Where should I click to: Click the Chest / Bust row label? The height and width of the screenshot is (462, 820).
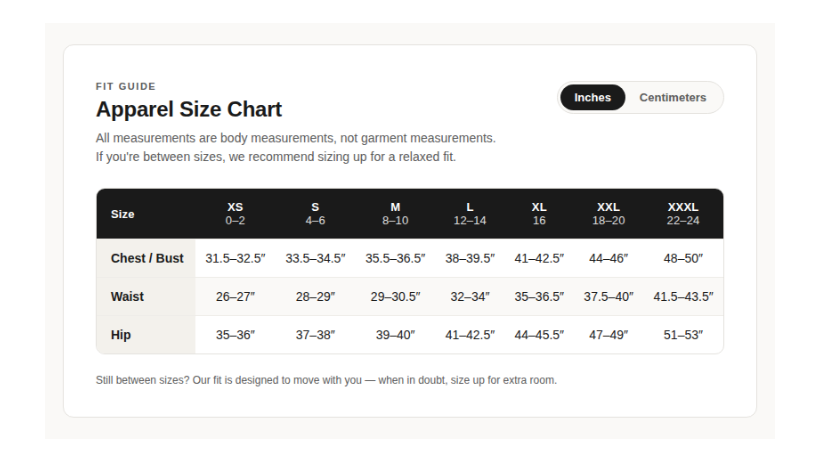coord(146,258)
